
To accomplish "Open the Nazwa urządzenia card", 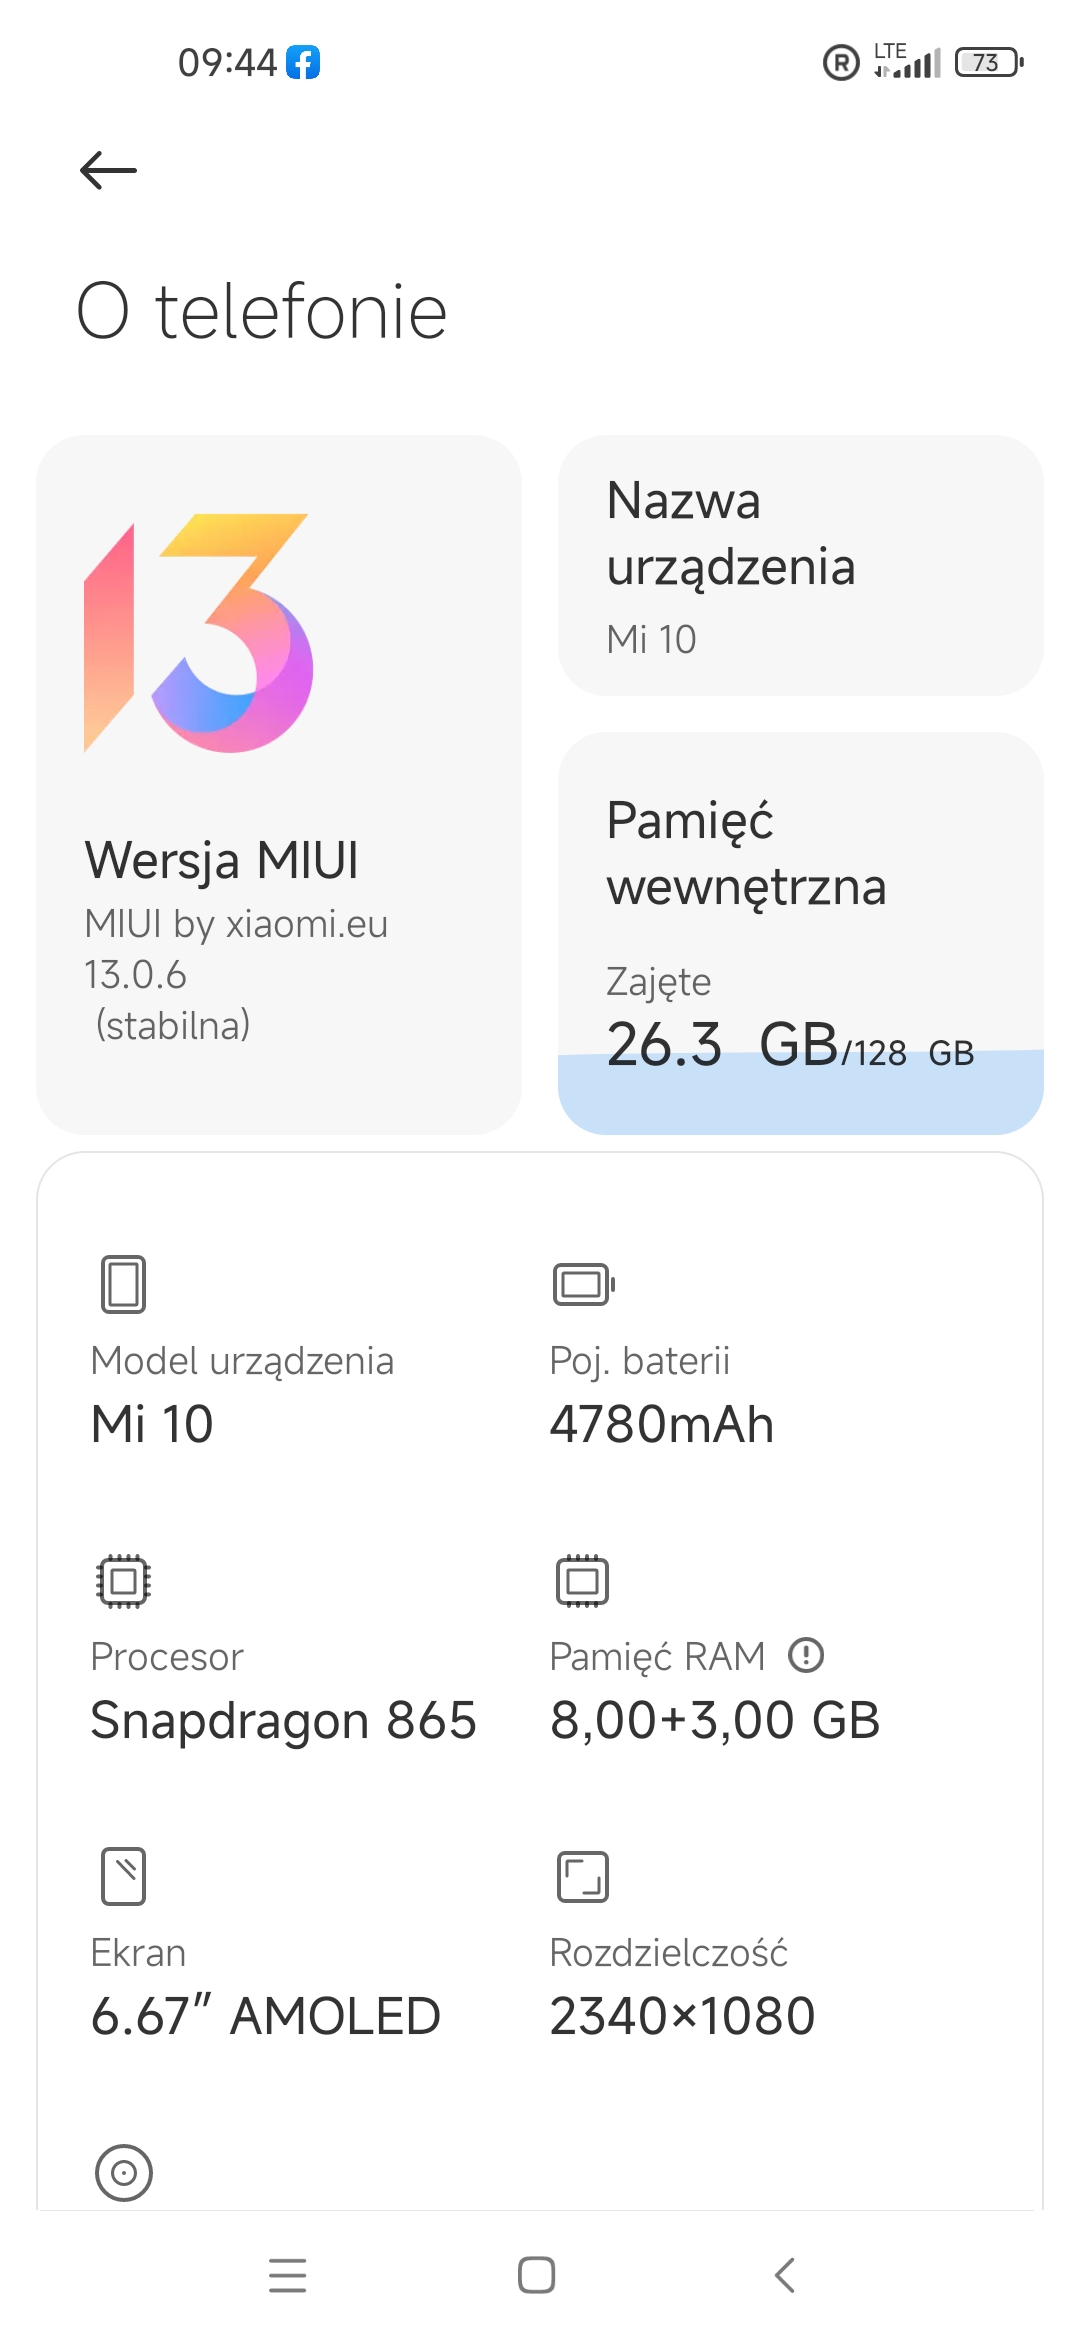I will (x=800, y=566).
